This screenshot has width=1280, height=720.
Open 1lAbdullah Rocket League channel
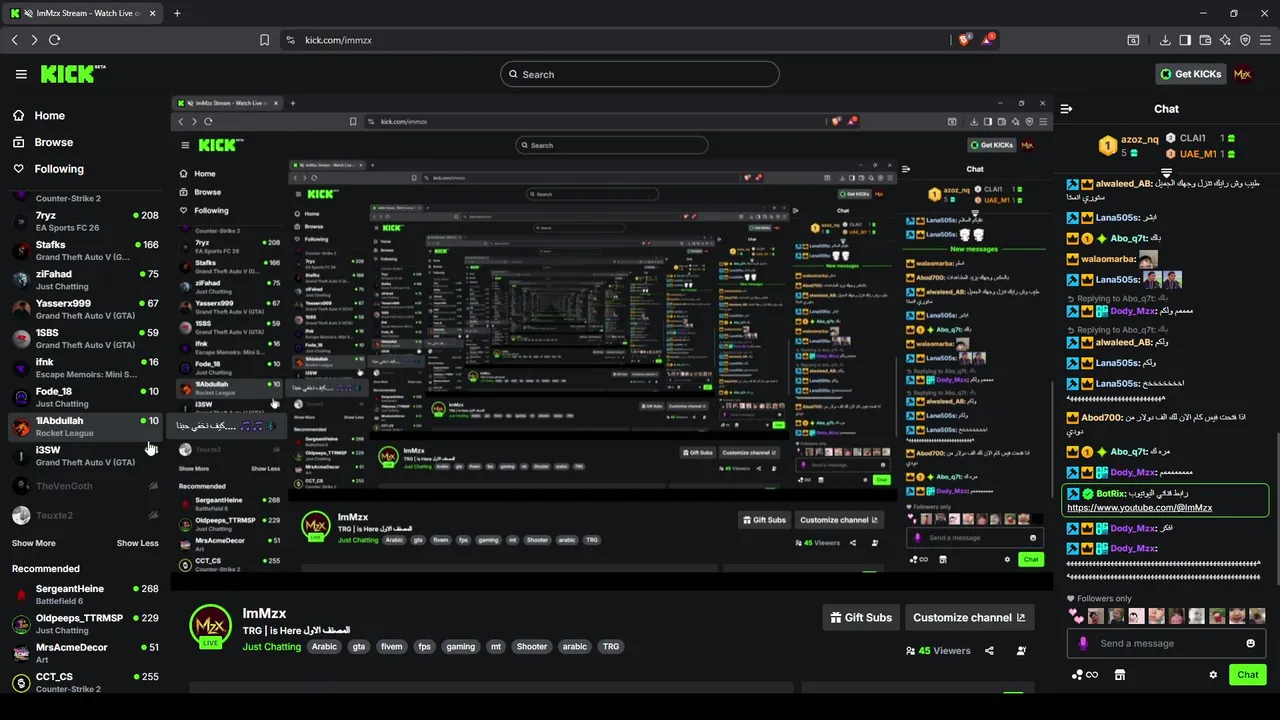click(85, 426)
